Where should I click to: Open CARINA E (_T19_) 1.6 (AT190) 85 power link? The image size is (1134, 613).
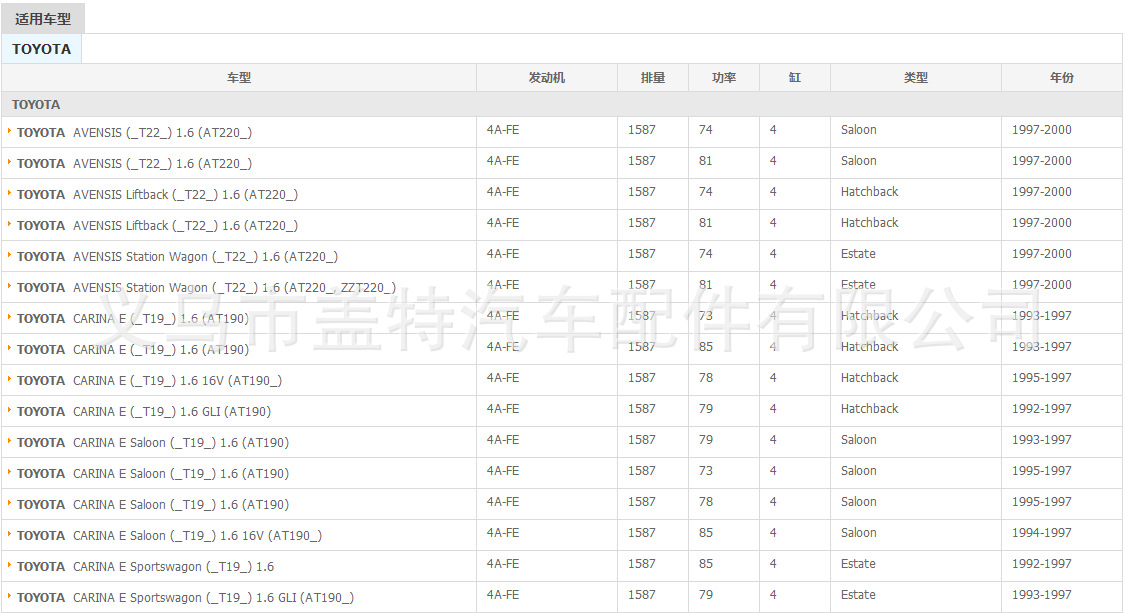tap(132, 350)
